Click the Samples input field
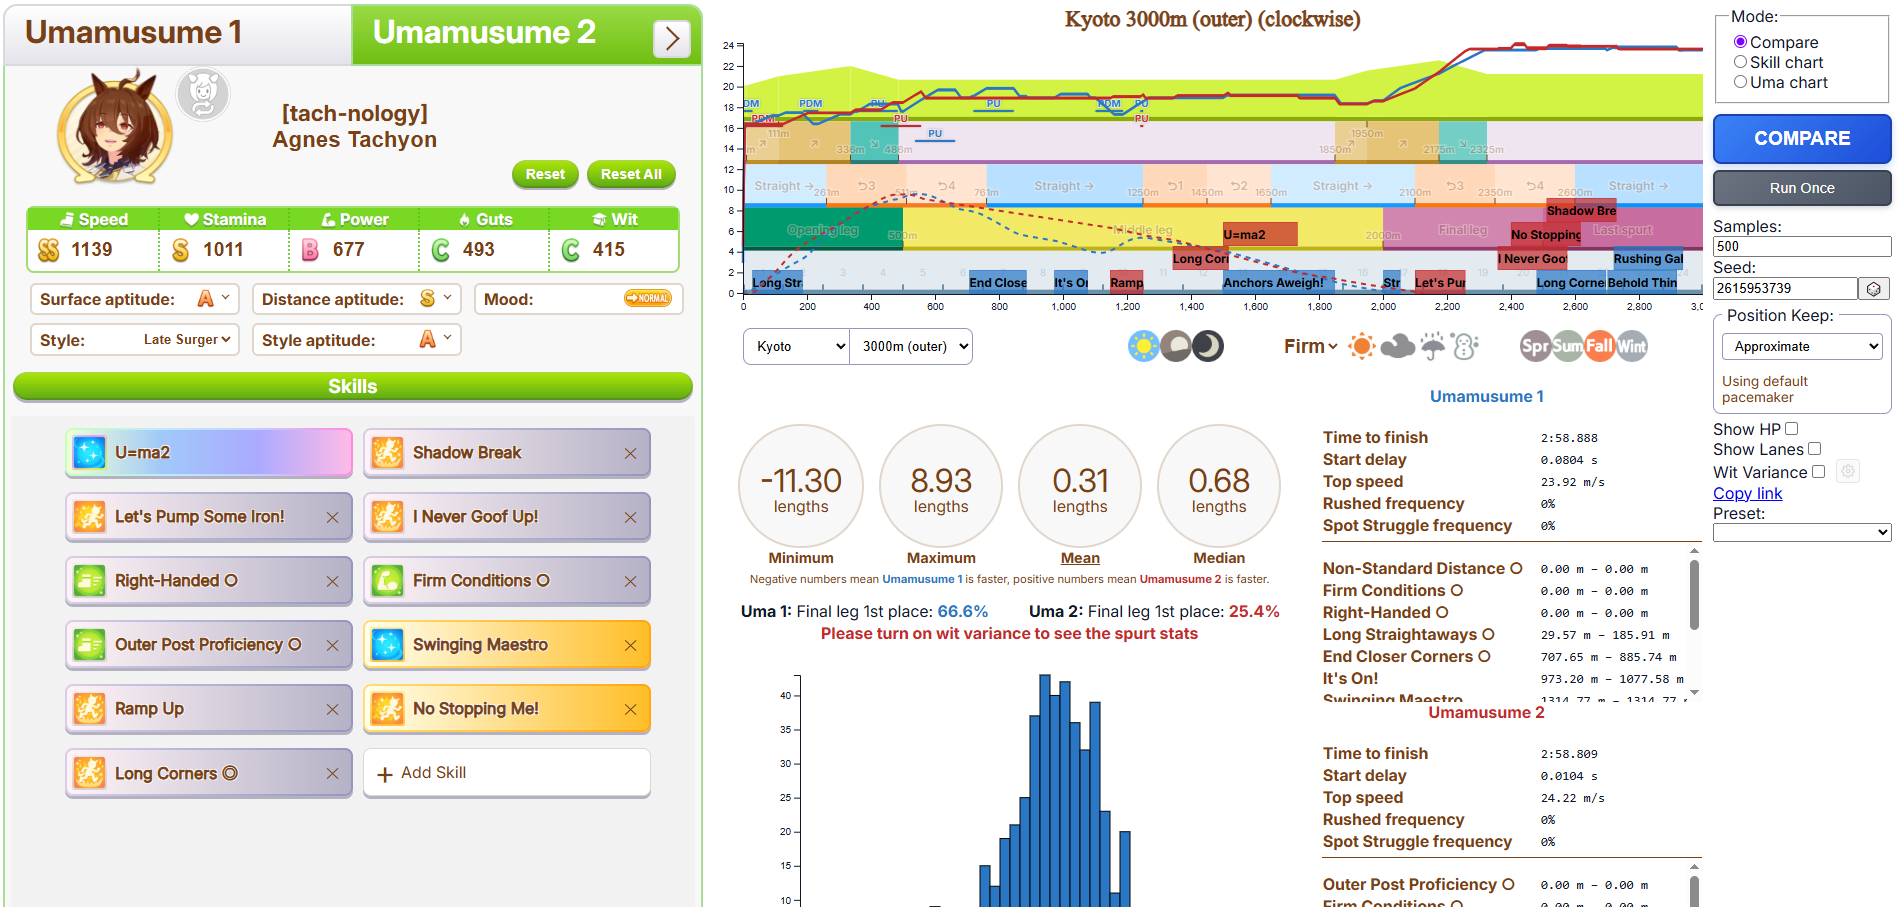The image size is (1899, 907). coord(1801,247)
